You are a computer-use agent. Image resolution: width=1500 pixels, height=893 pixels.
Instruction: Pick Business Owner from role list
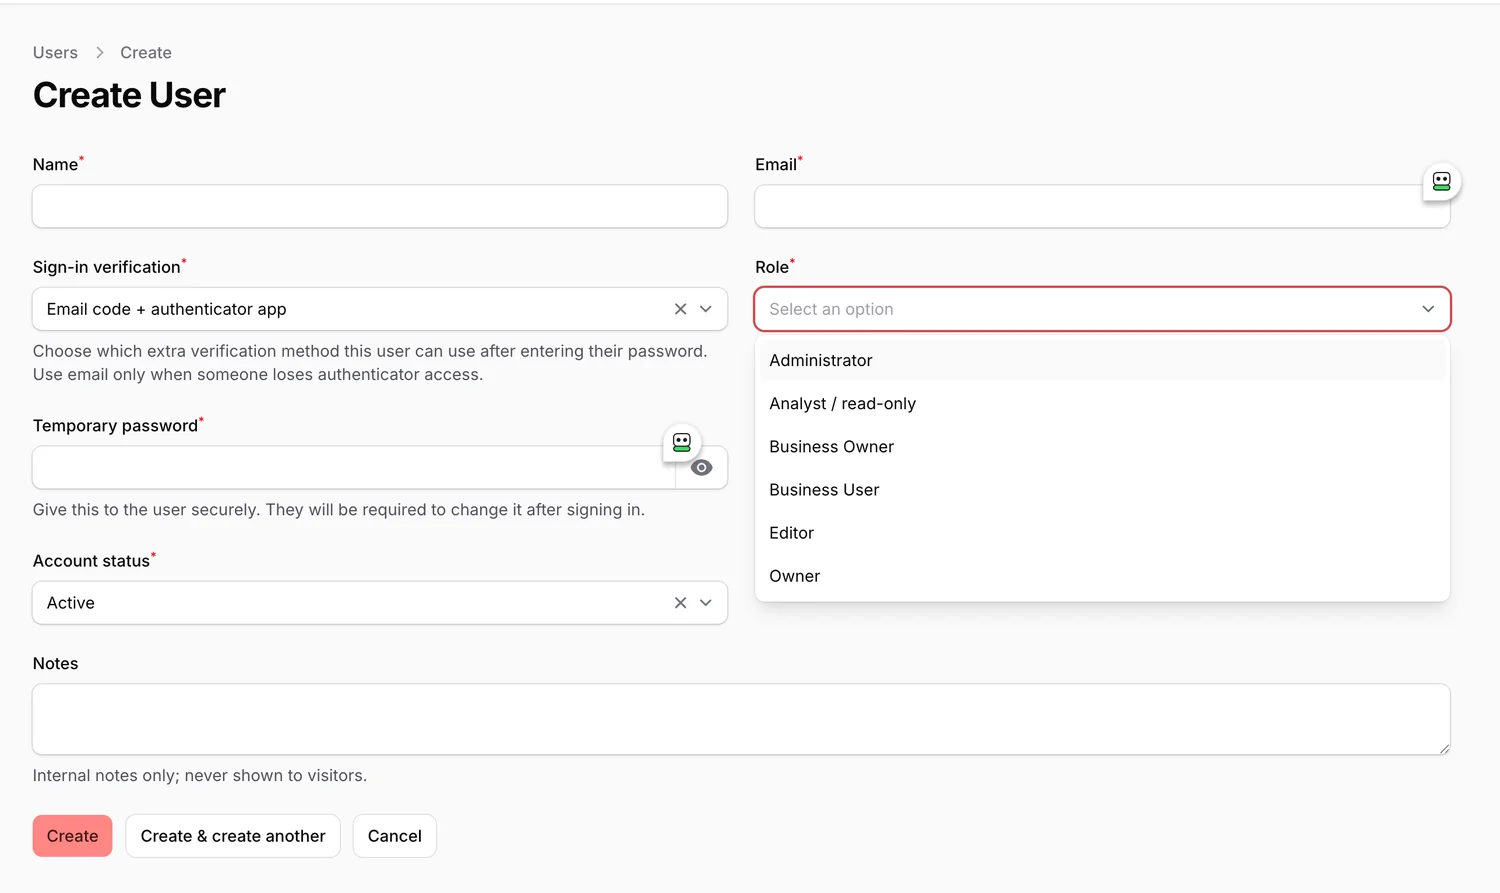point(1102,446)
